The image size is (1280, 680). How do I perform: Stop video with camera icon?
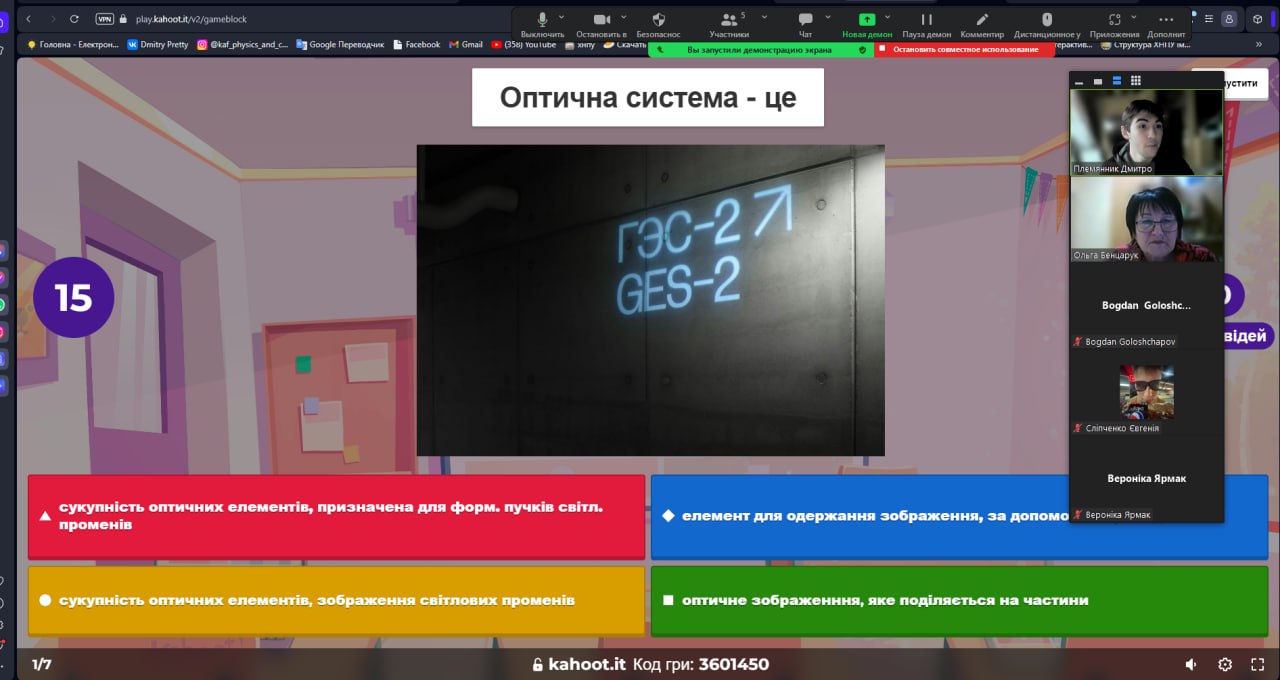pyautogui.click(x=601, y=20)
